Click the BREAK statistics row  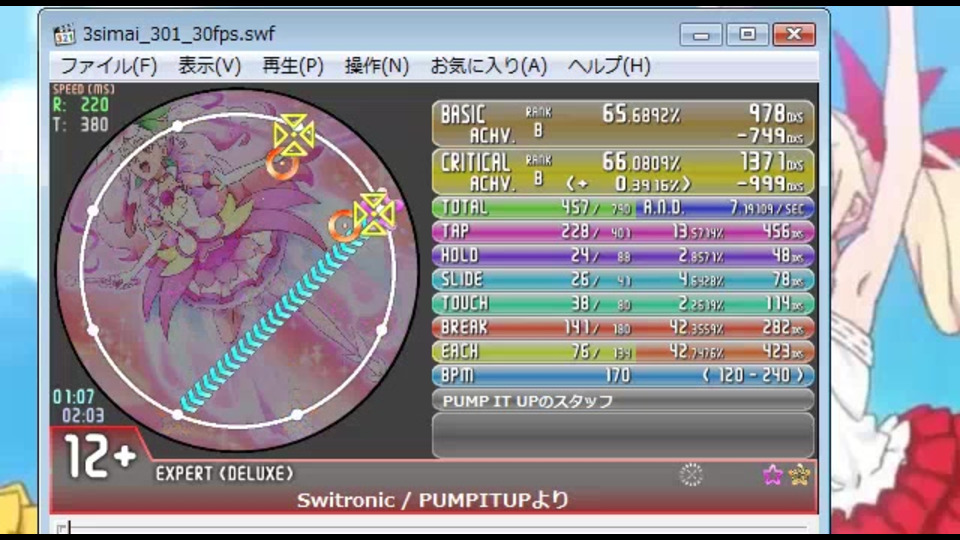pos(623,327)
